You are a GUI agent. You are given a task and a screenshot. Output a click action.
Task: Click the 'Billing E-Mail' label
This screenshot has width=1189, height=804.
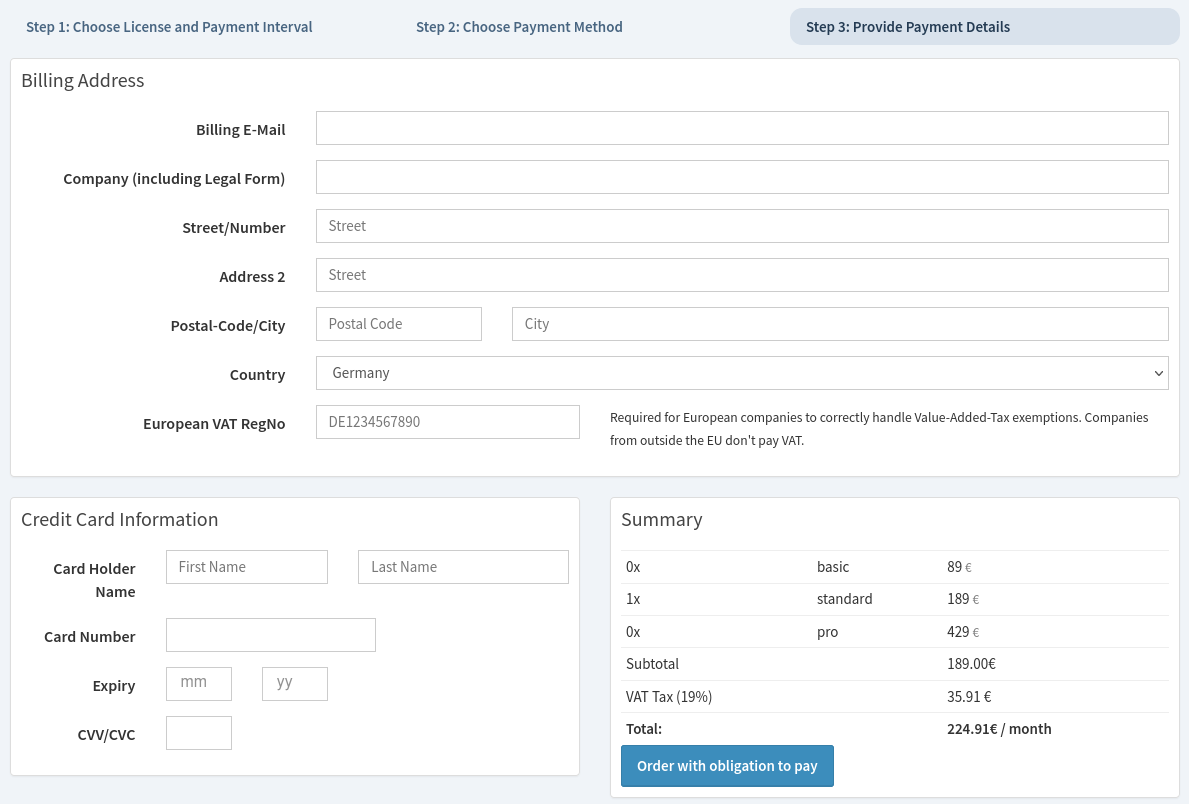[240, 130]
